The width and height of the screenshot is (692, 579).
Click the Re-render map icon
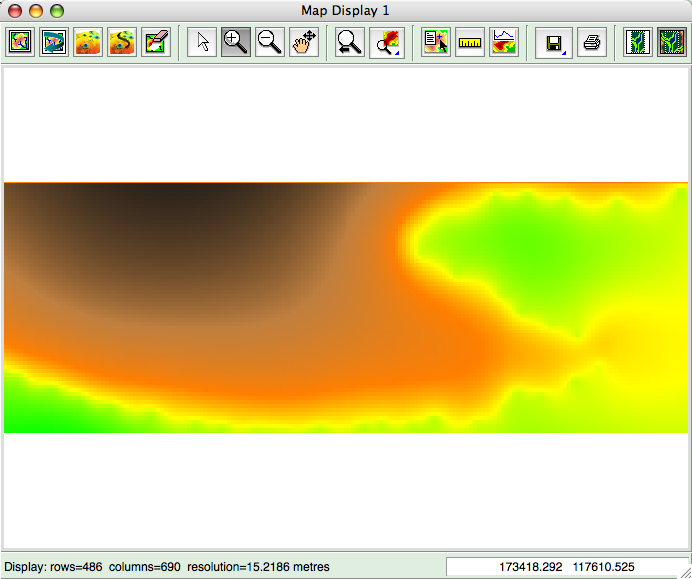point(54,42)
